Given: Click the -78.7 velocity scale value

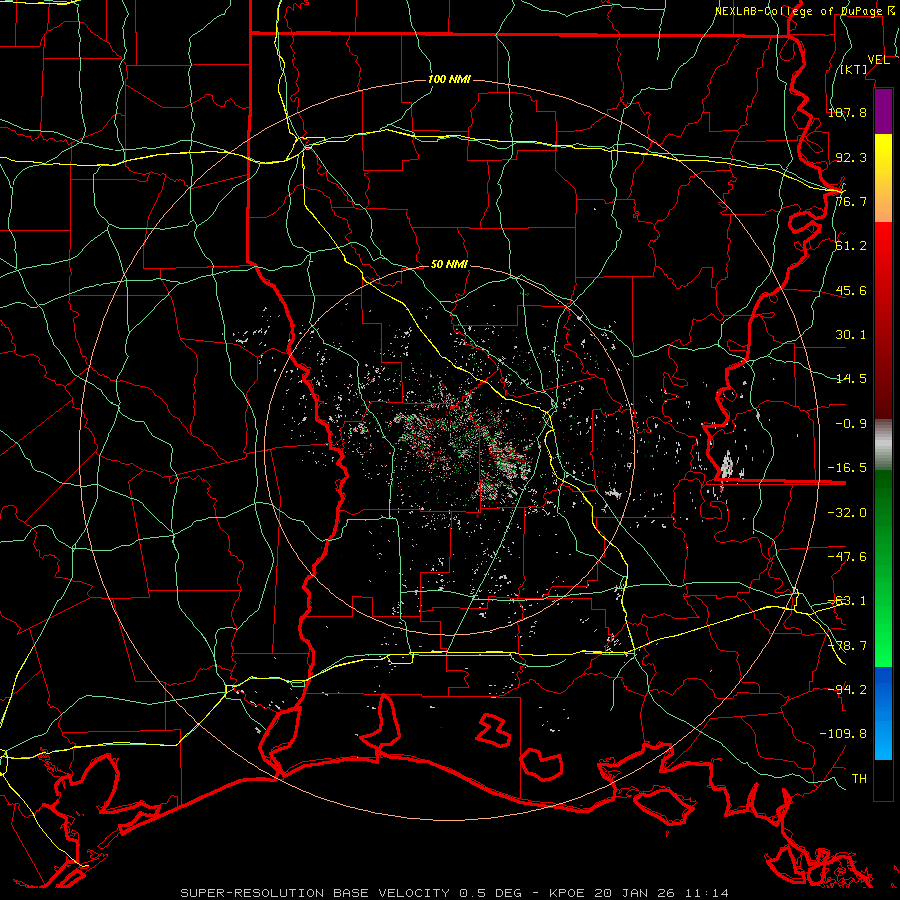Looking at the screenshot, I should pos(847,646).
